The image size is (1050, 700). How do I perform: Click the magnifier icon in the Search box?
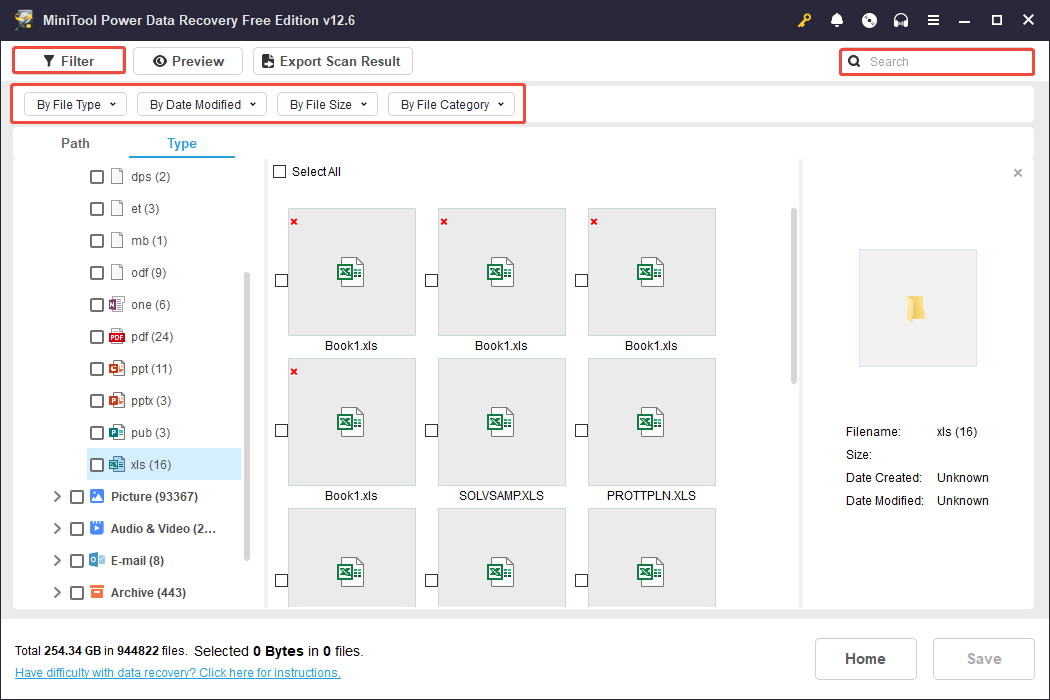[854, 61]
